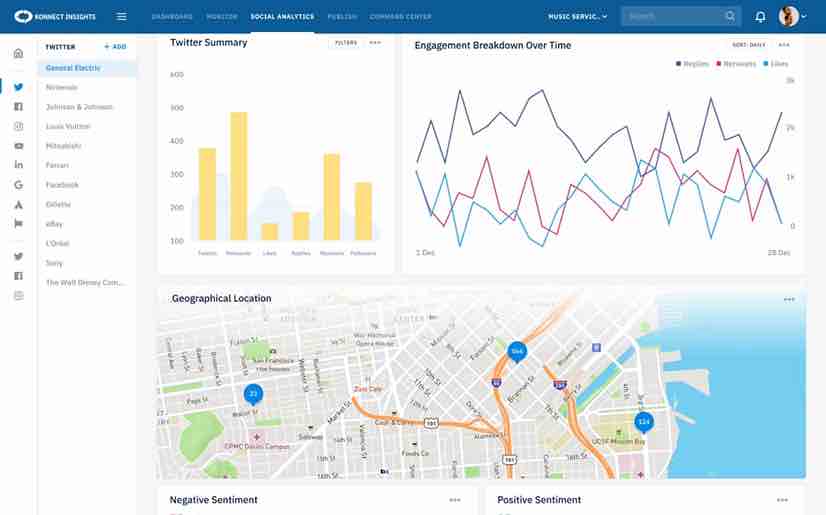Go to home icon in sidebar
This screenshot has height=515, width=826.
18,53
